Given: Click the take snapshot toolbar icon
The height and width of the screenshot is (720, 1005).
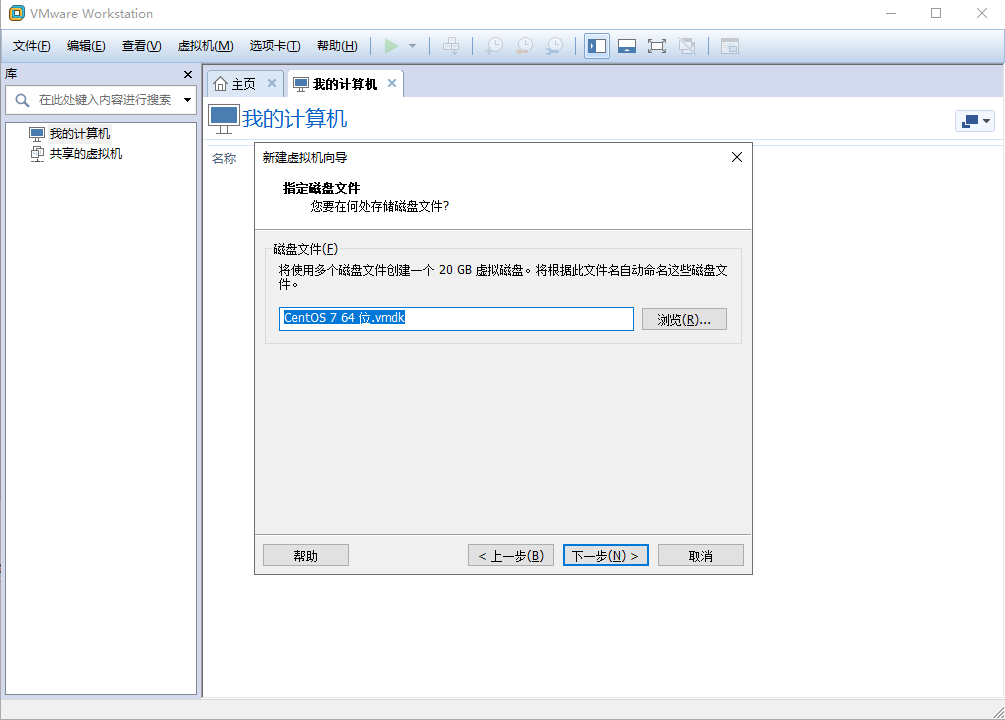Looking at the screenshot, I should coord(494,46).
